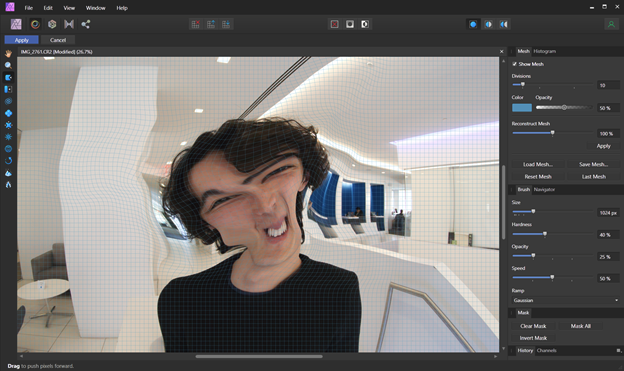Select the Liquify Push Left tool
This screenshot has height=371, width=624.
click(8, 90)
